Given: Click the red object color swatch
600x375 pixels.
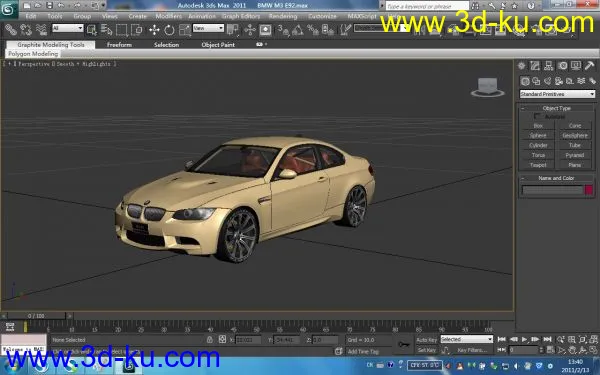Looking at the screenshot, I should 589,190.
